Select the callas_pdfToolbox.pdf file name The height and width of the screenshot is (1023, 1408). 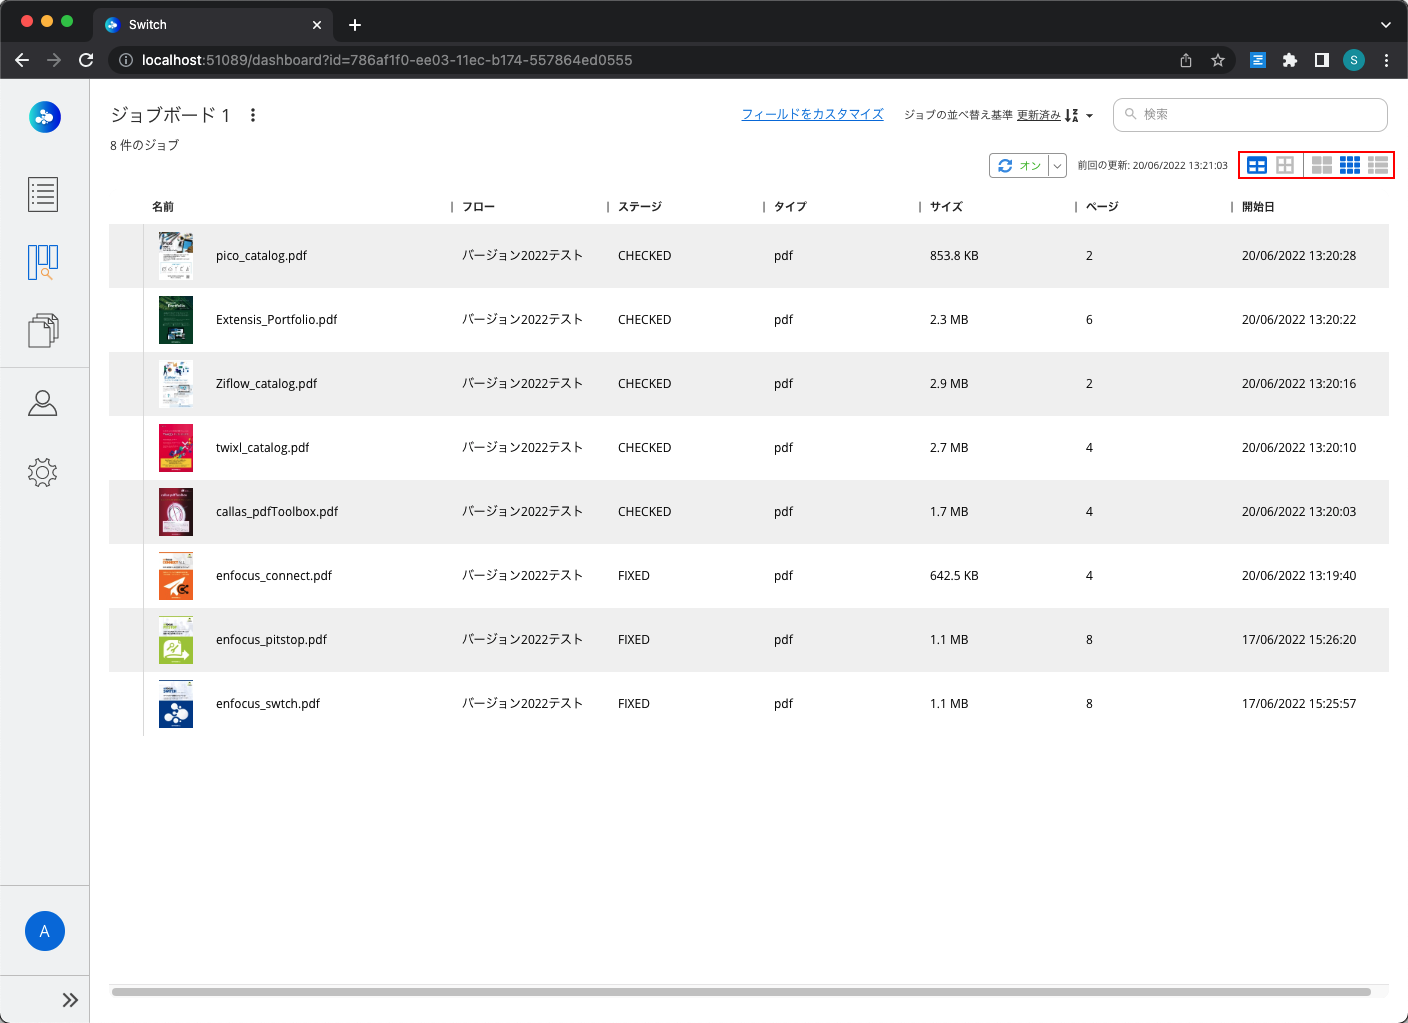[x=277, y=512]
